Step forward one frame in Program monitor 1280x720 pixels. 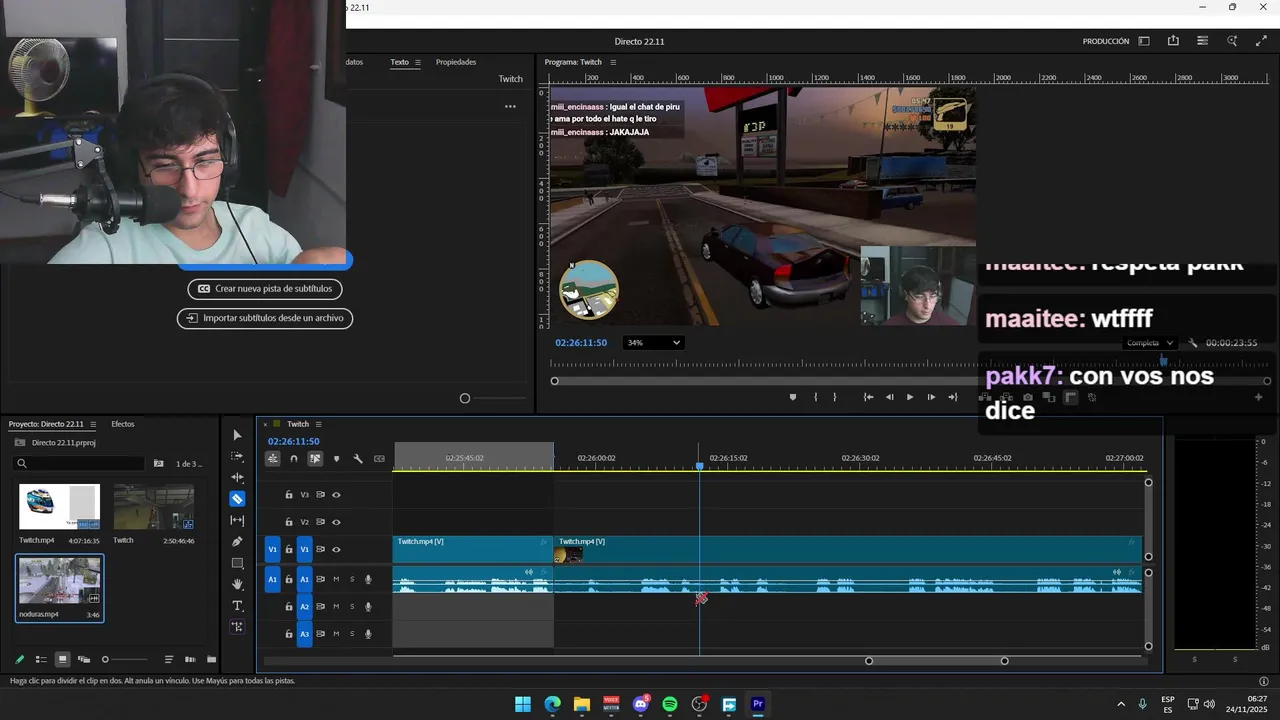(x=931, y=397)
